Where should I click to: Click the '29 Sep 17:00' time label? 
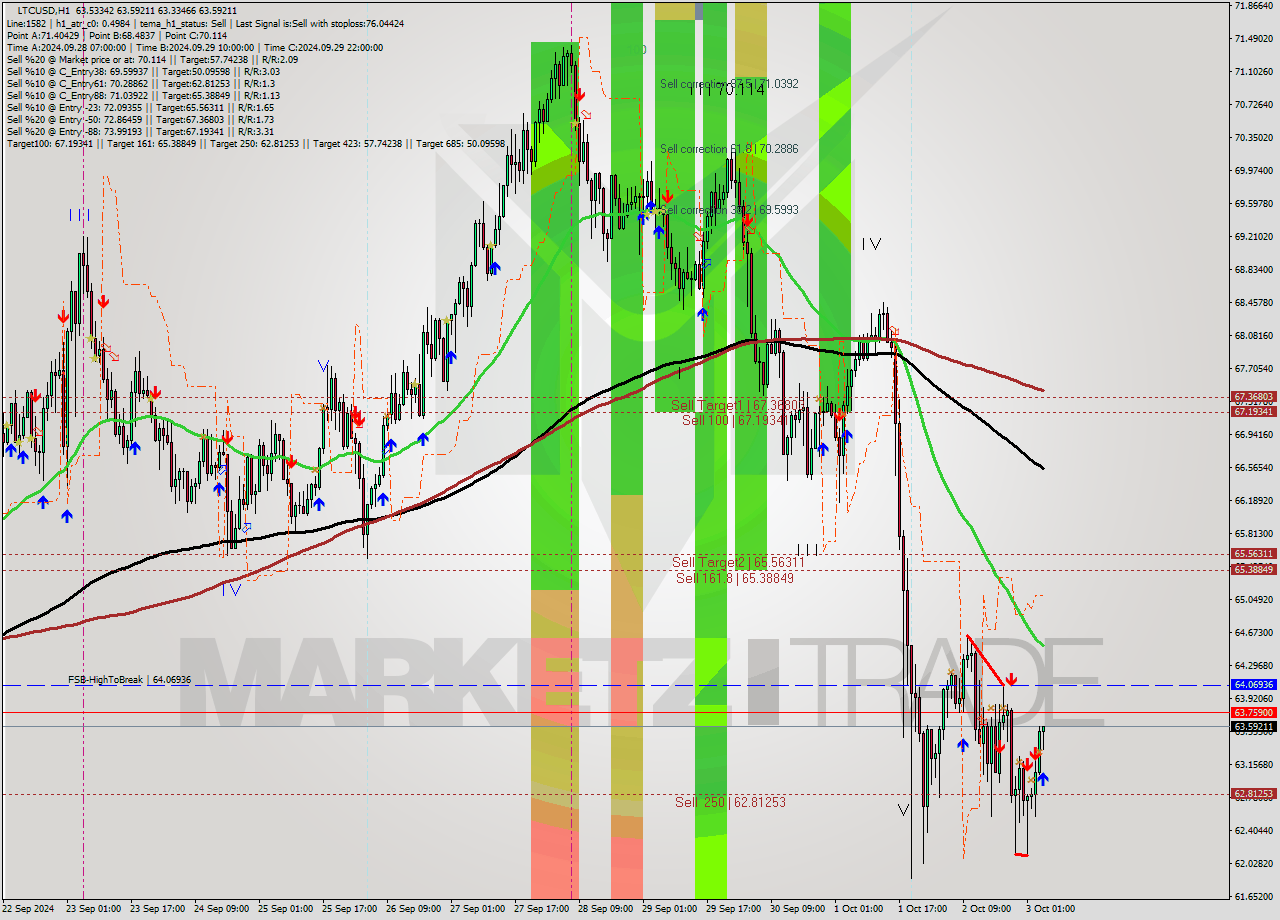(733, 909)
